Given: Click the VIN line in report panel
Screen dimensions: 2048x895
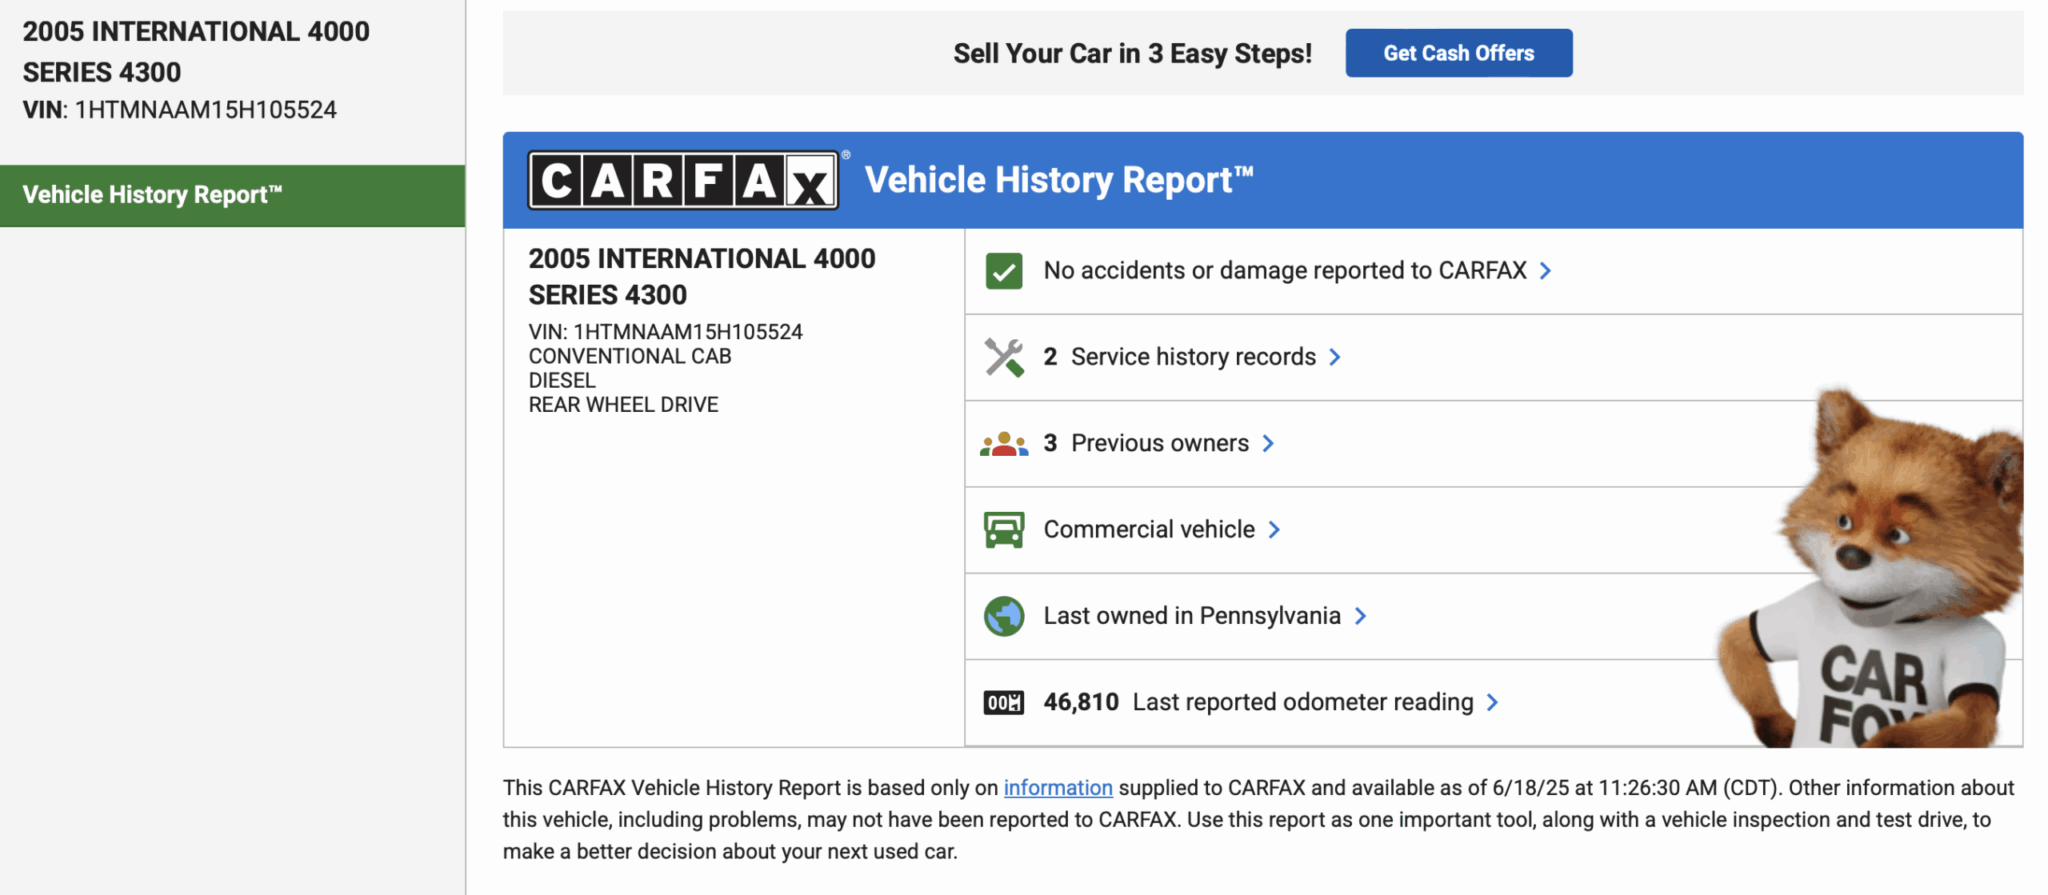Looking at the screenshot, I should pyautogui.click(x=666, y=332).
